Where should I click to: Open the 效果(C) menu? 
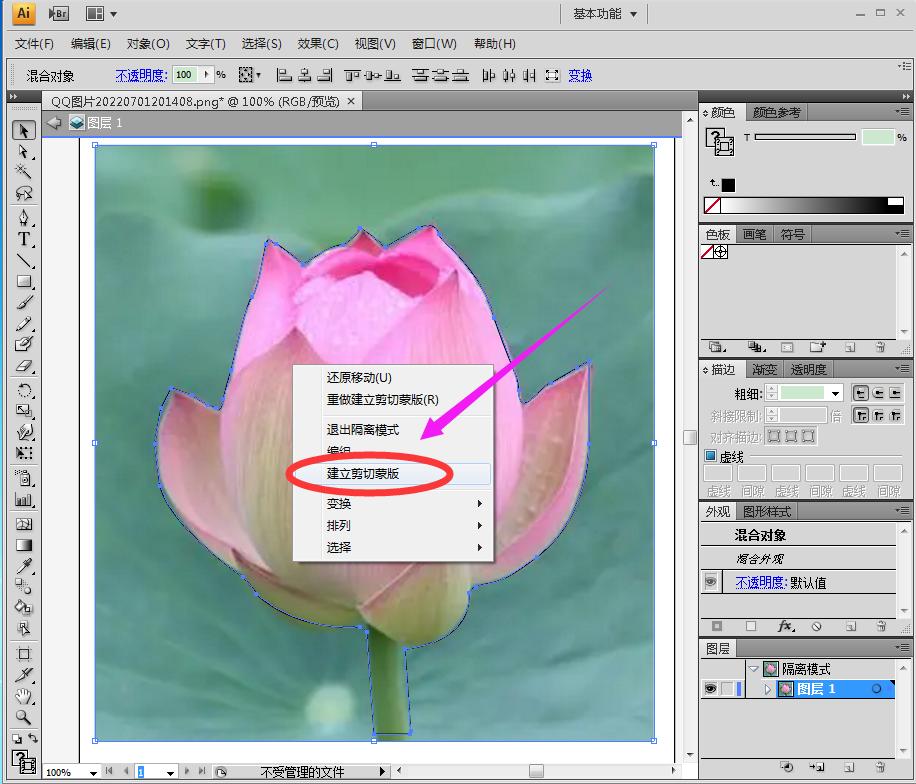coord(318,44)
